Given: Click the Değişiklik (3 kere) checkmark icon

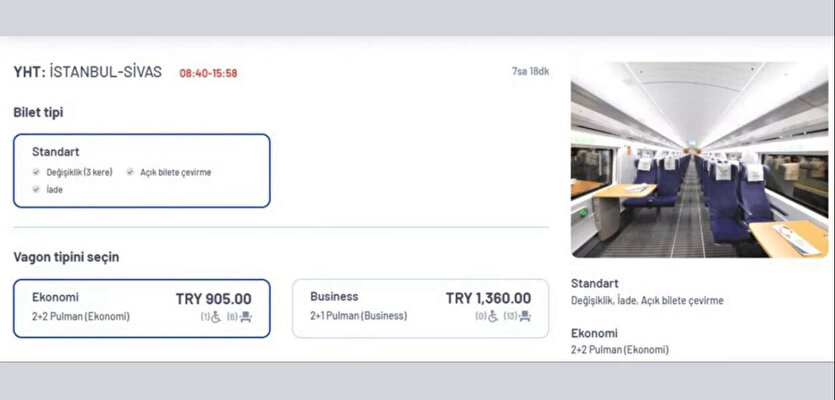Looking at the screenshot, I should (x=36, y=172).
